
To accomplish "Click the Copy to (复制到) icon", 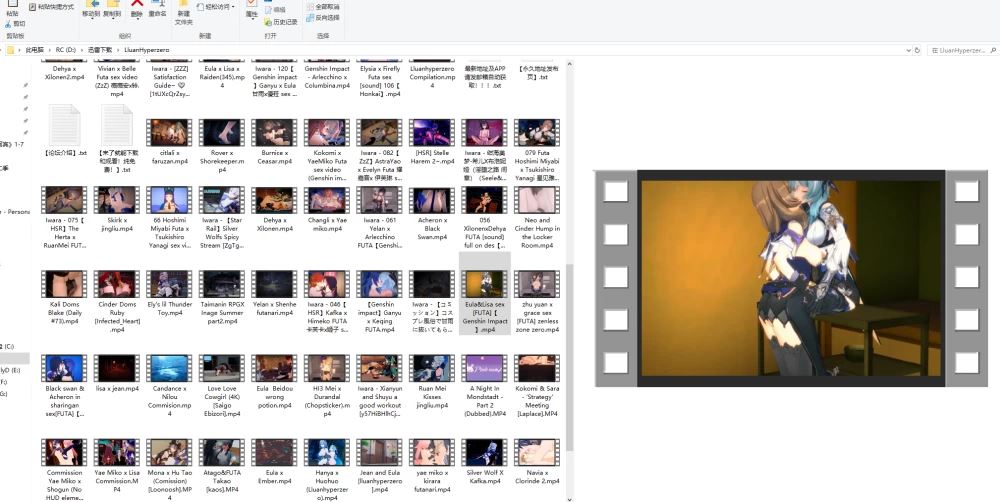I will pyautogui.click(x=114, y=4).
